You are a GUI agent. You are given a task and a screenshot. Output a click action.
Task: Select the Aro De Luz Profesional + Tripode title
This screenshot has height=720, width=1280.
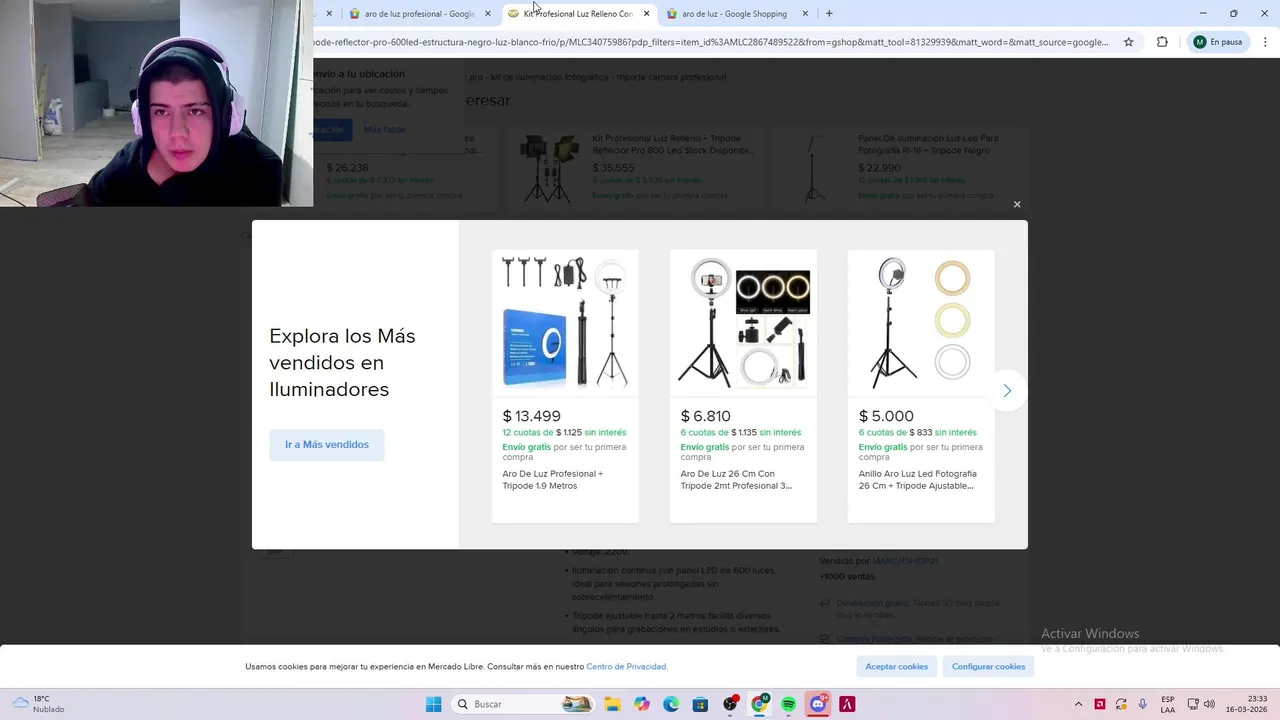click(x=552, y=480)
